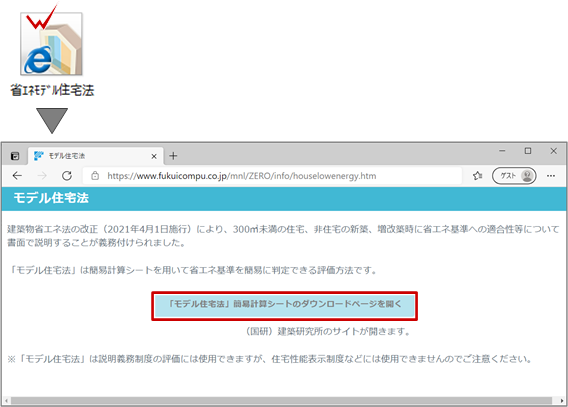
Task: Maximize the browser window
Action: tap(528, 151)
